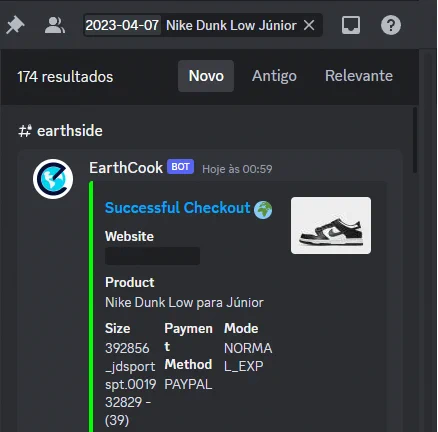Click the Hoje às 00:59 timestamp
The width and height of the screenshot is (438, 432).
(x=237, y=169)
